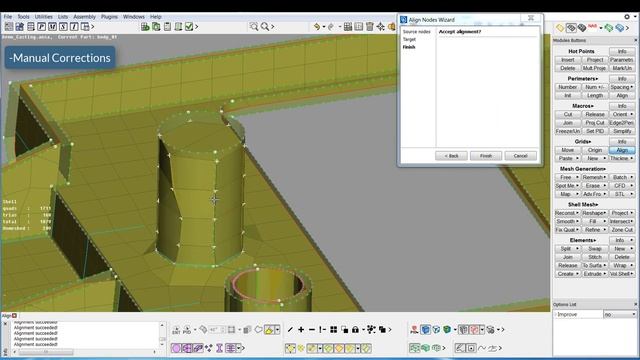Open the Tools menu
The width and height of the screenshot is (640, 360).
(x=23, y=17)
